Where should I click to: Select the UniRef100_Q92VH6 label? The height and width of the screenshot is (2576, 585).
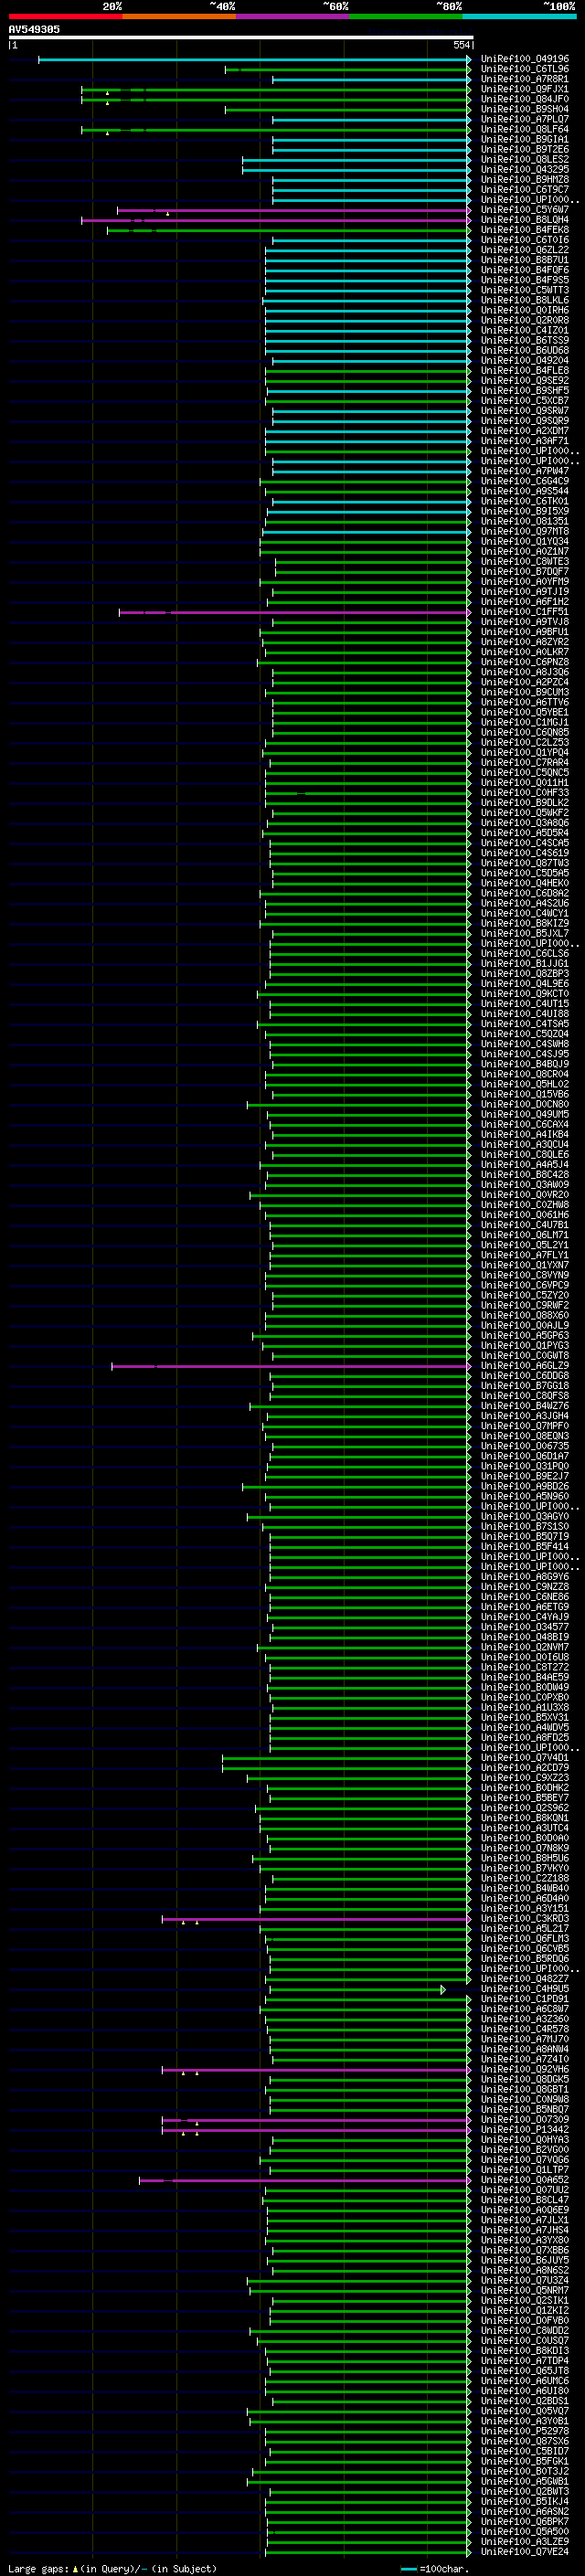(x=525, y=2070)
